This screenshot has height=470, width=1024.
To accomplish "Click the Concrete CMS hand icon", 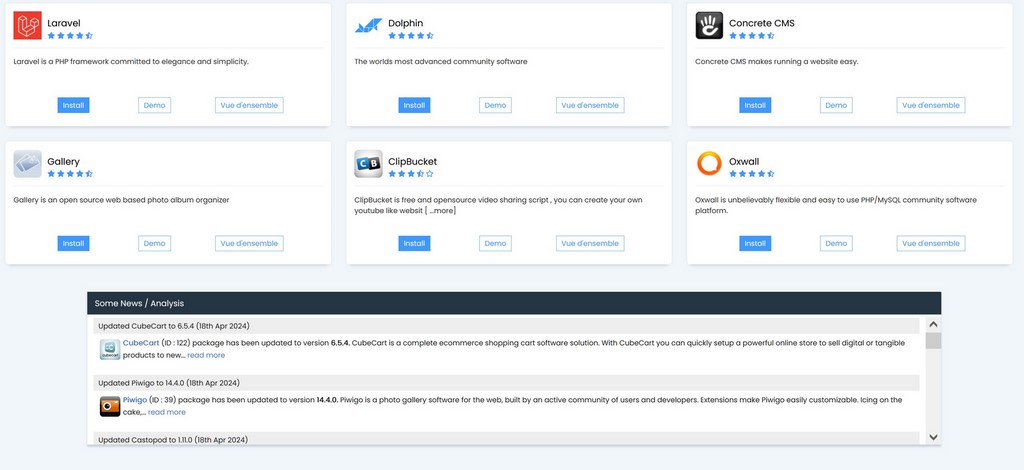I will click(709, 26).
